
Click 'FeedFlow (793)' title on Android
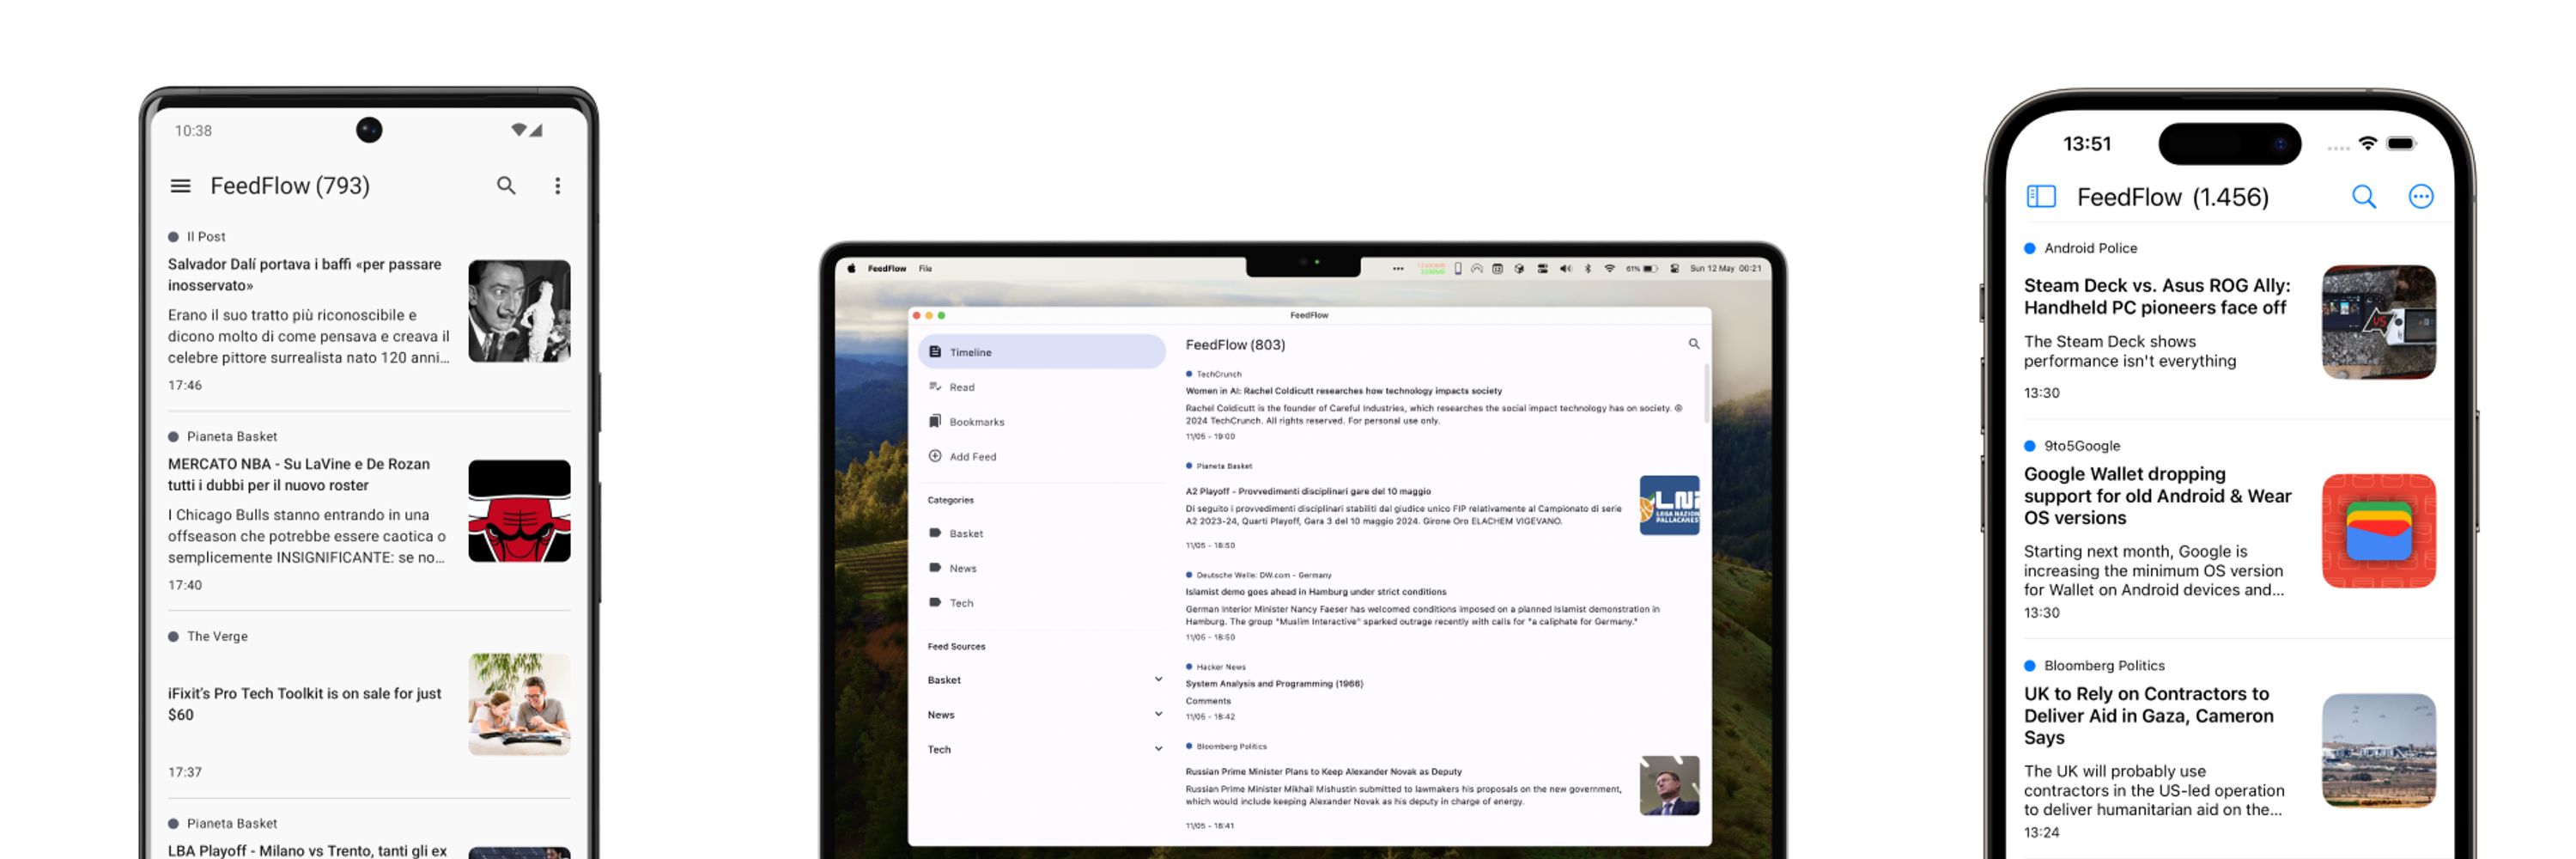tap(290, 186)
